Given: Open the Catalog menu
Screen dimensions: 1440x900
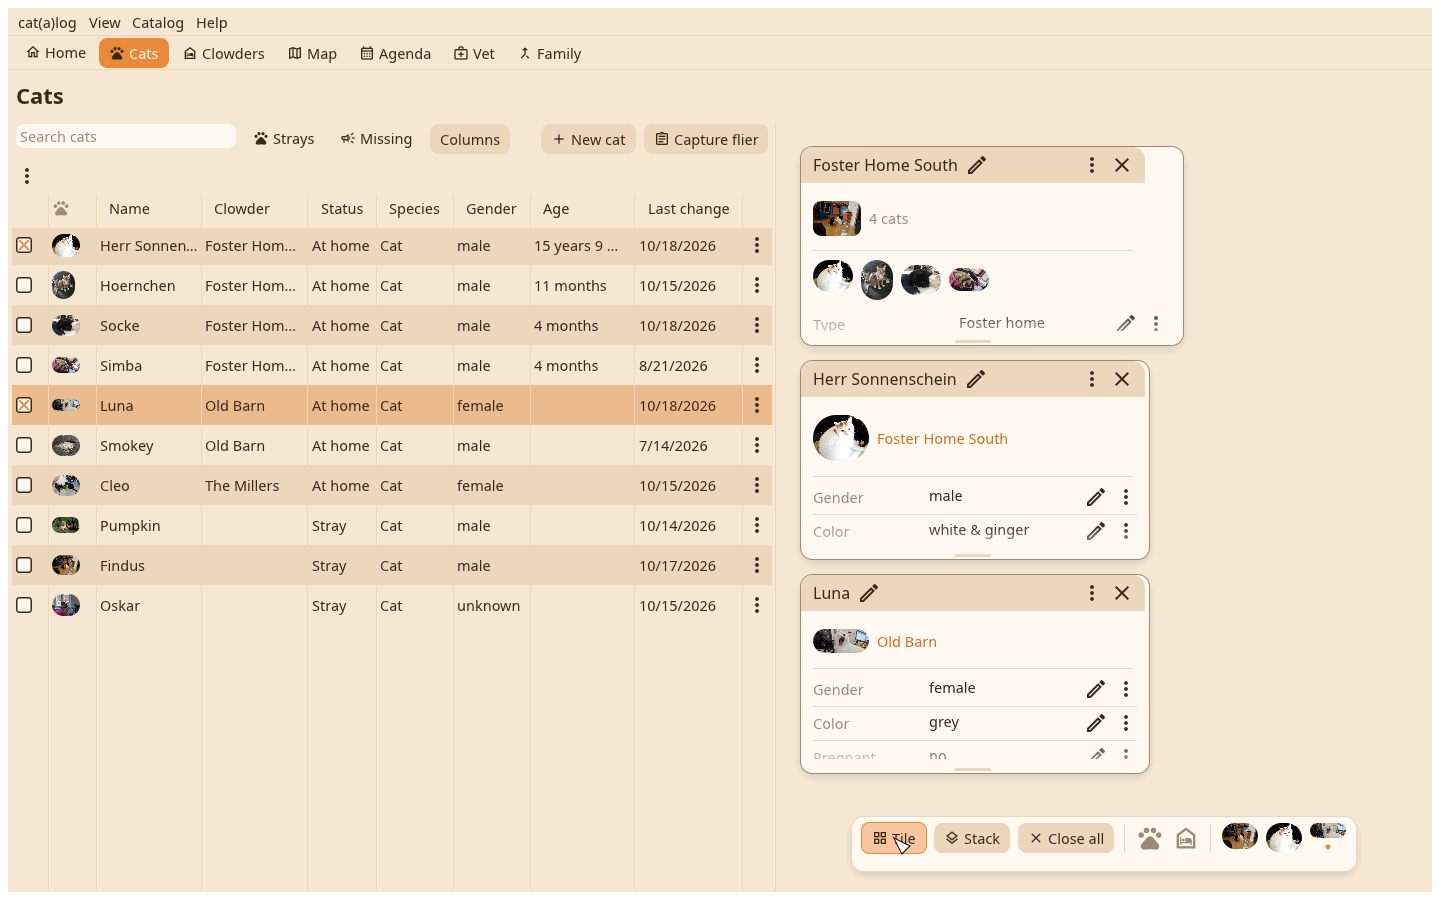Looking at the screenshot, I should tap(158, 23).
